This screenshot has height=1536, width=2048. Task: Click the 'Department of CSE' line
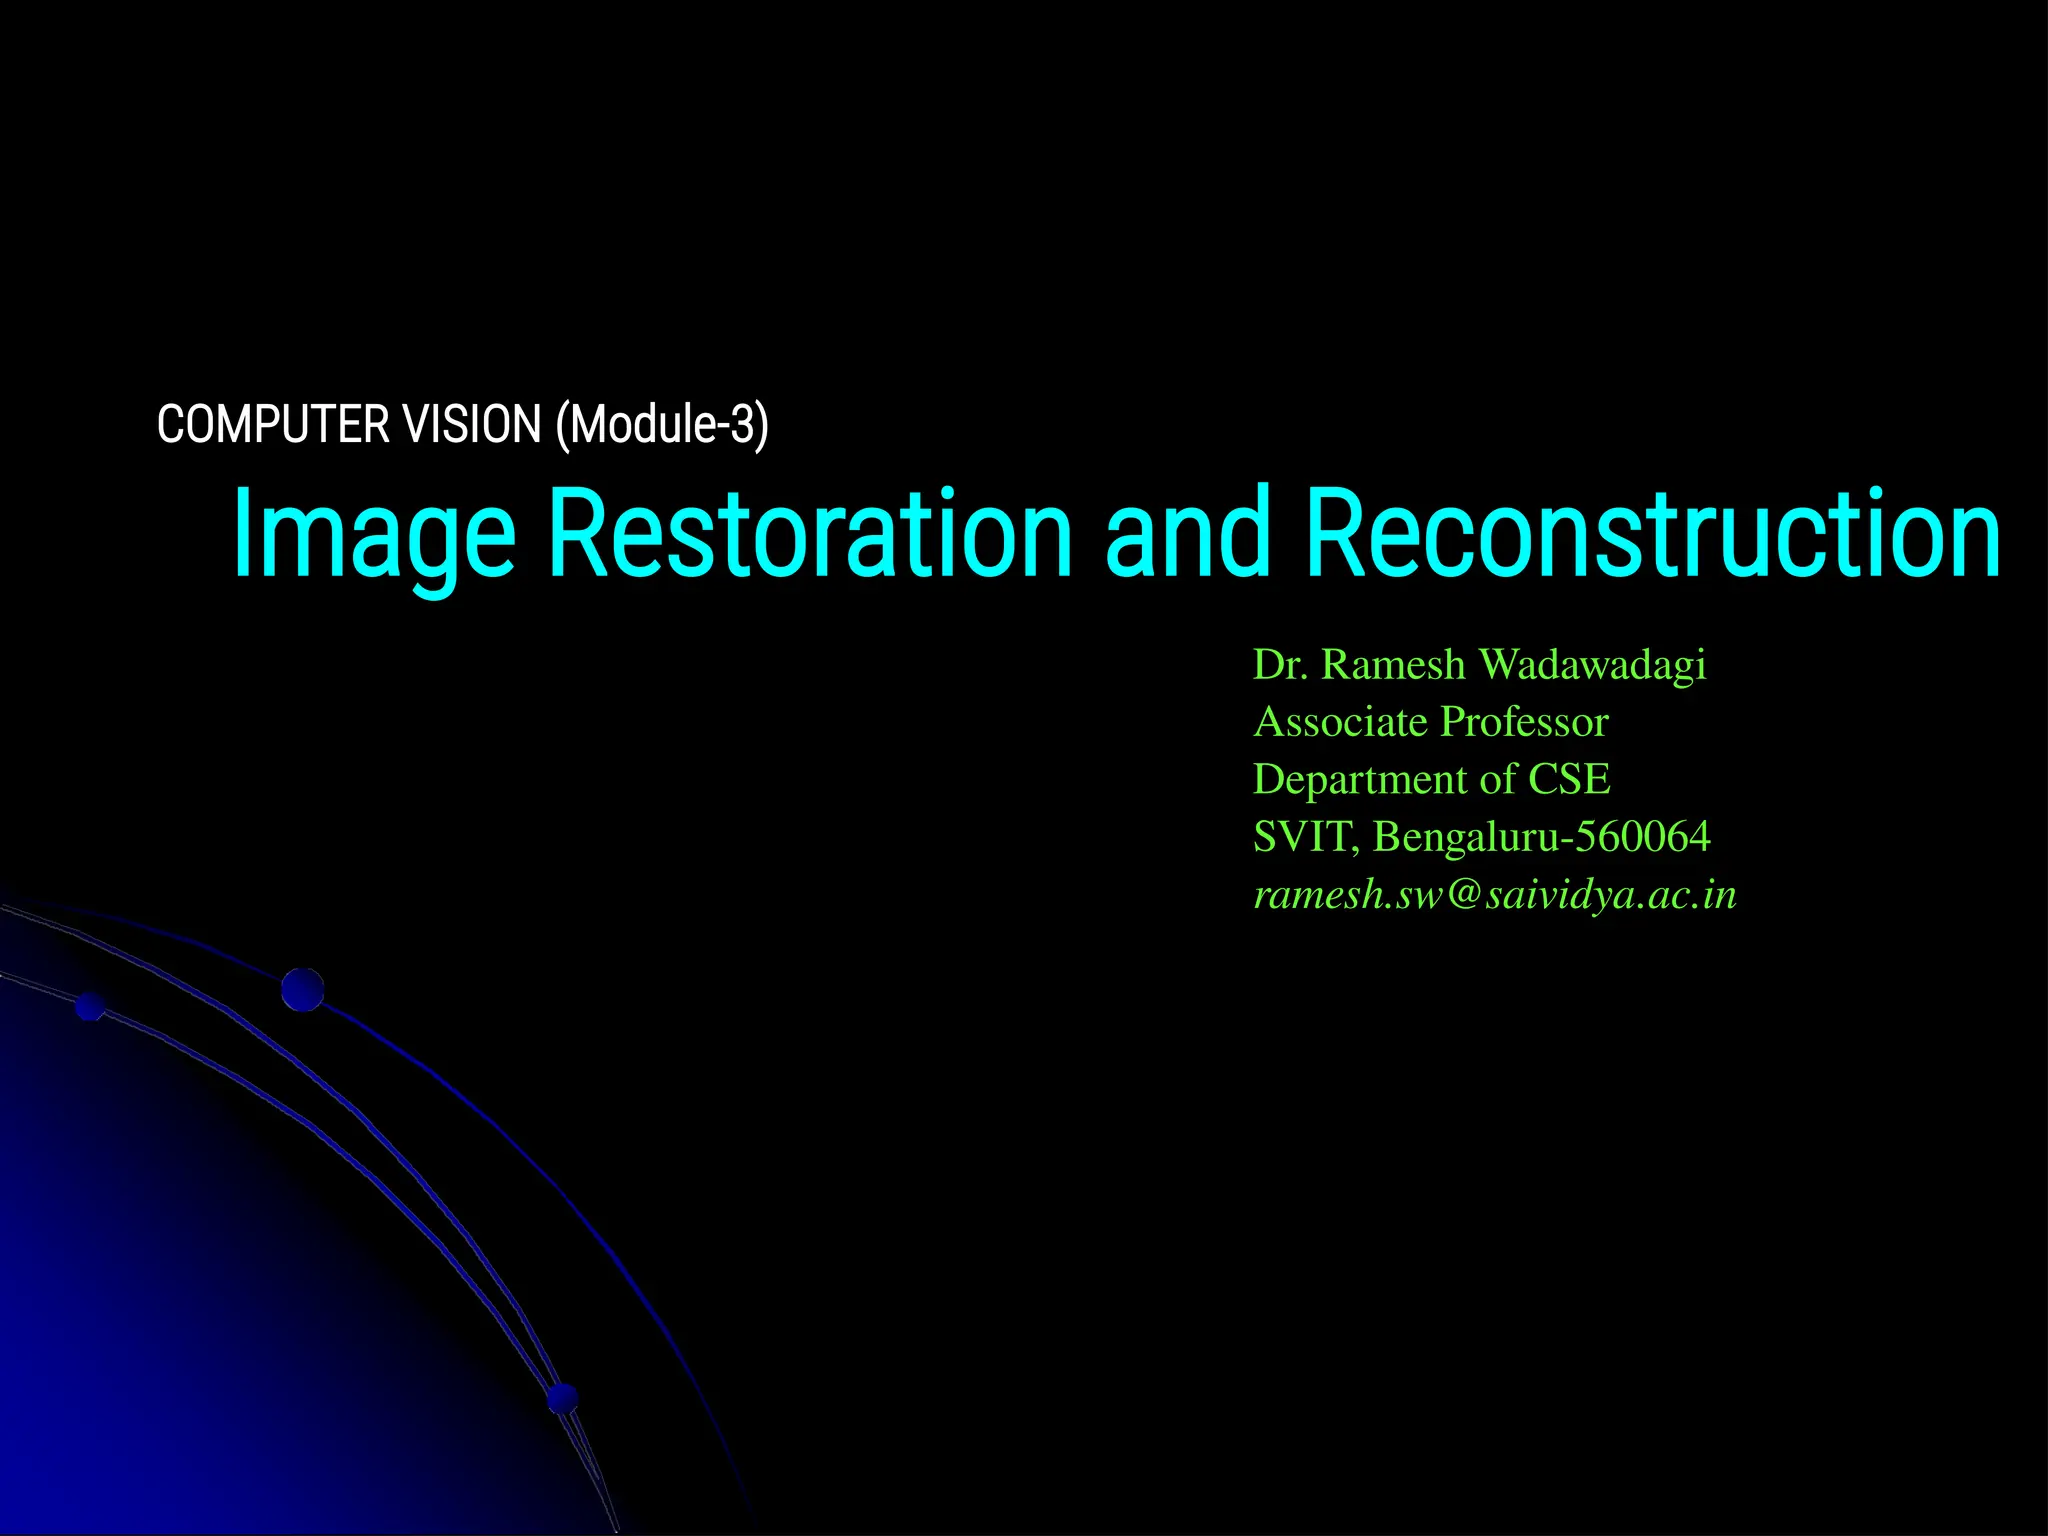point(1431,779)
